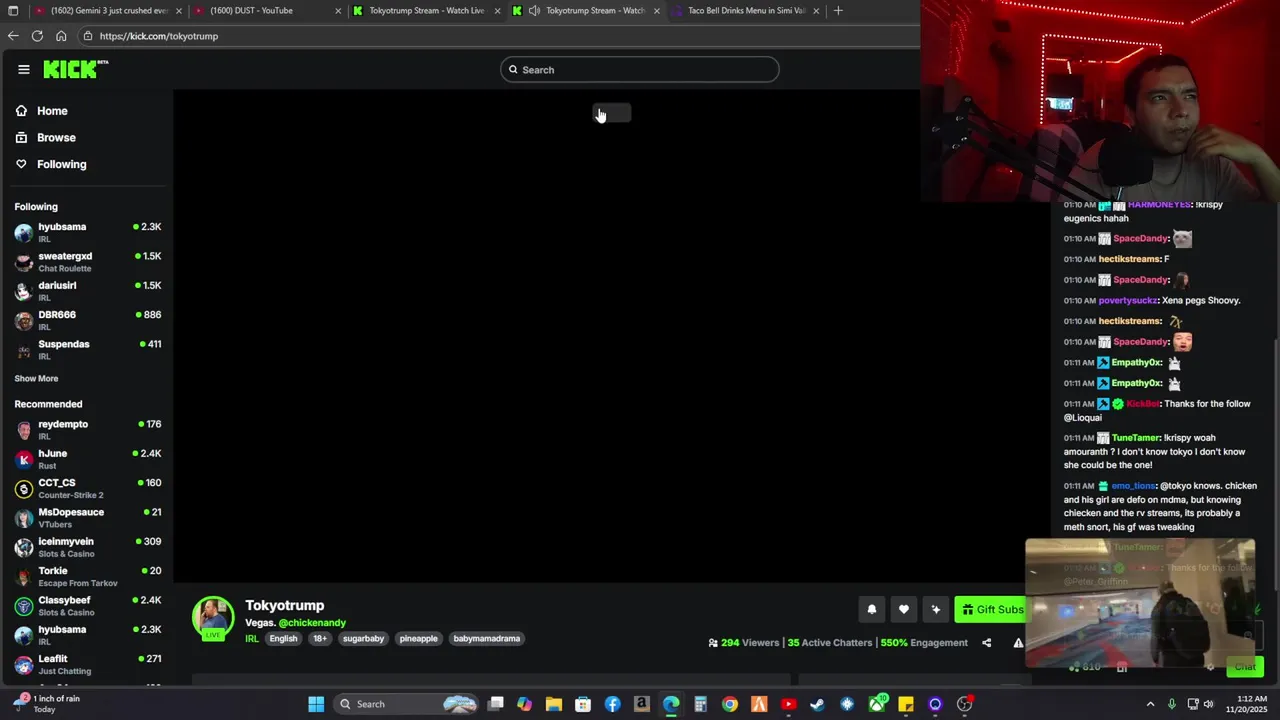Select the English language tag
This screenshot has width=1280, height=720.
283,639
